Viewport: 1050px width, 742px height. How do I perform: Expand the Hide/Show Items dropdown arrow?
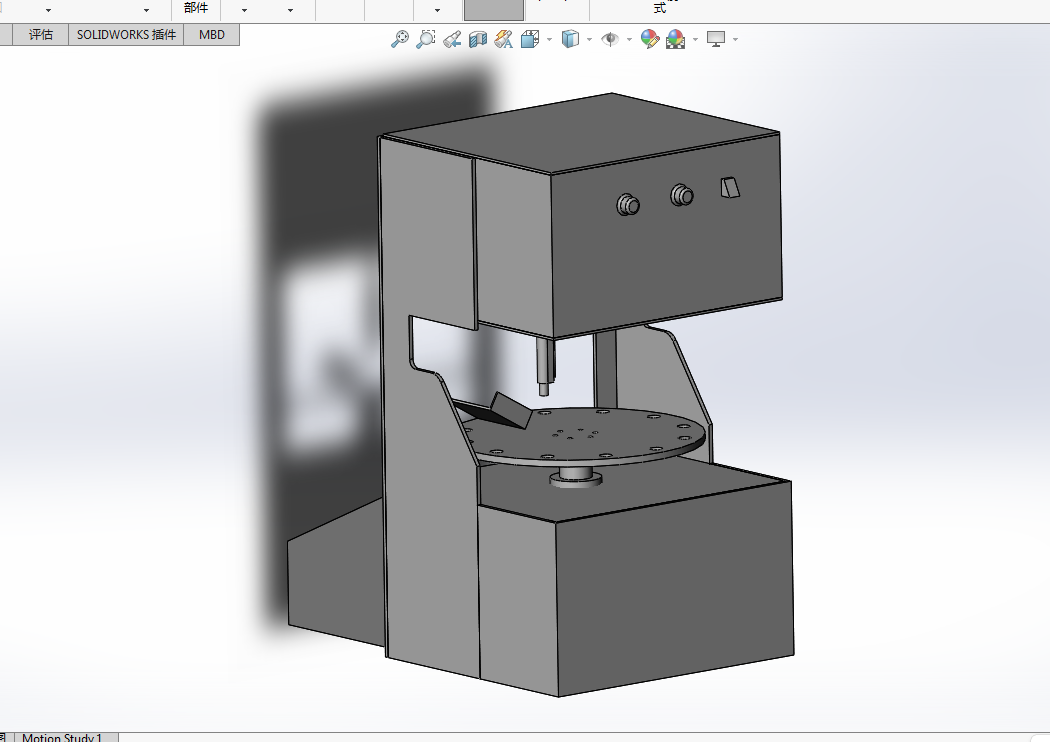(629, 40)
